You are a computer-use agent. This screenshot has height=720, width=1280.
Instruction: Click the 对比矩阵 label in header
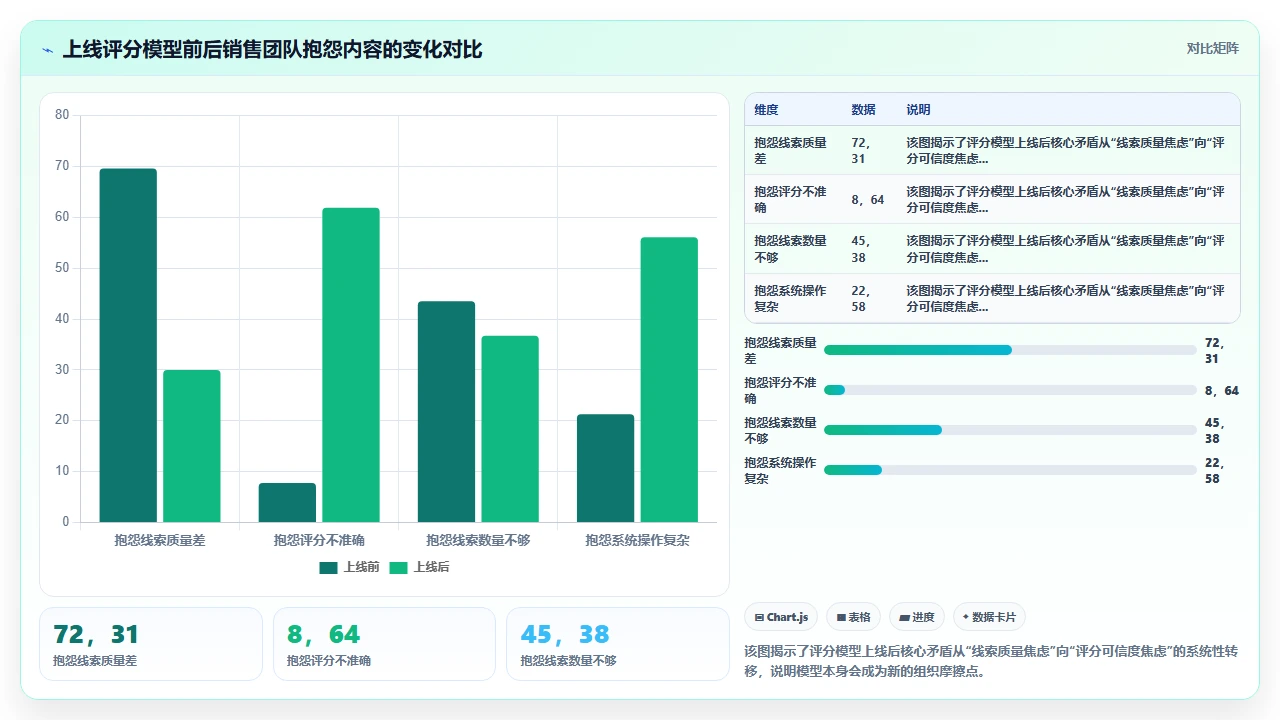1212,49
